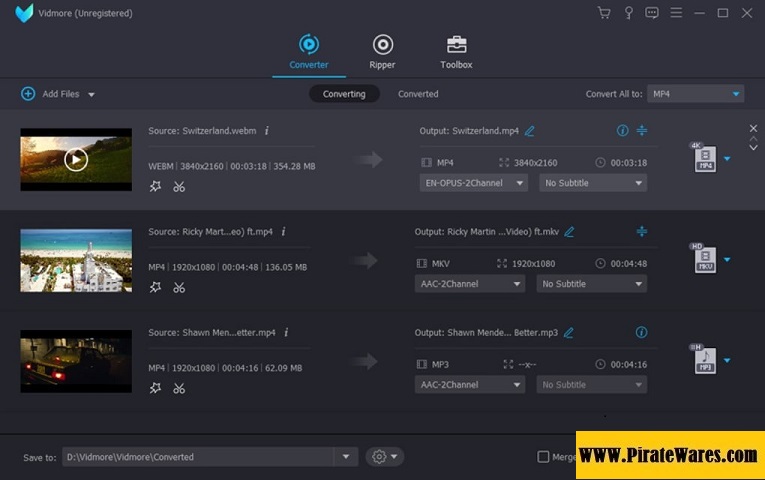Switch to the Ripper tab
The width and height of the screenshot is (765, 480).
(382, 52)
